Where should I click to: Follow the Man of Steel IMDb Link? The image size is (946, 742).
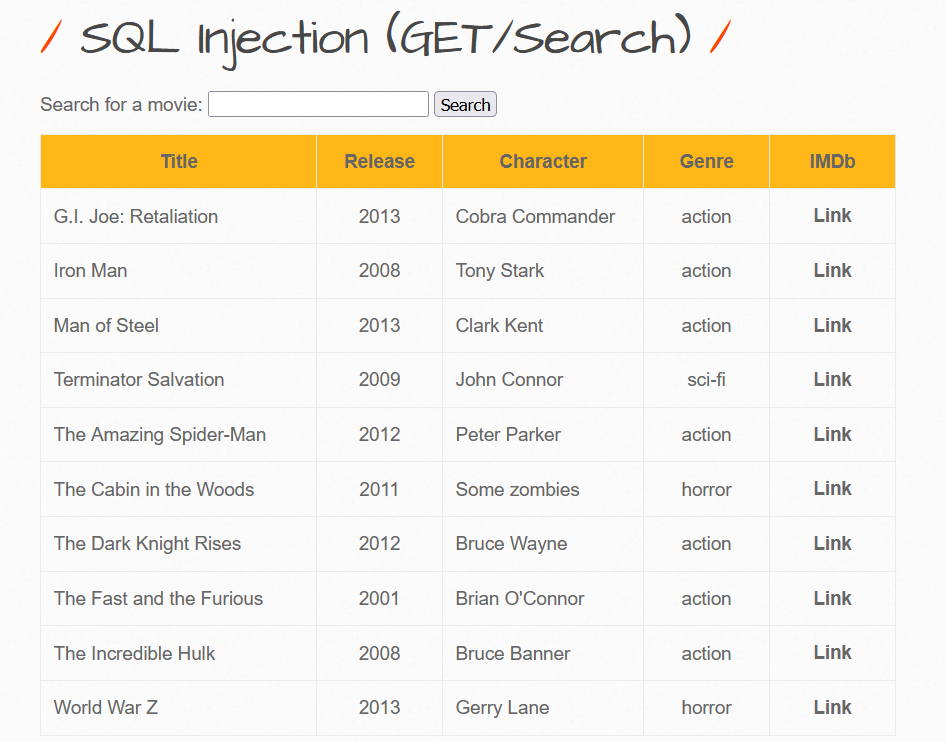point(832,325)
